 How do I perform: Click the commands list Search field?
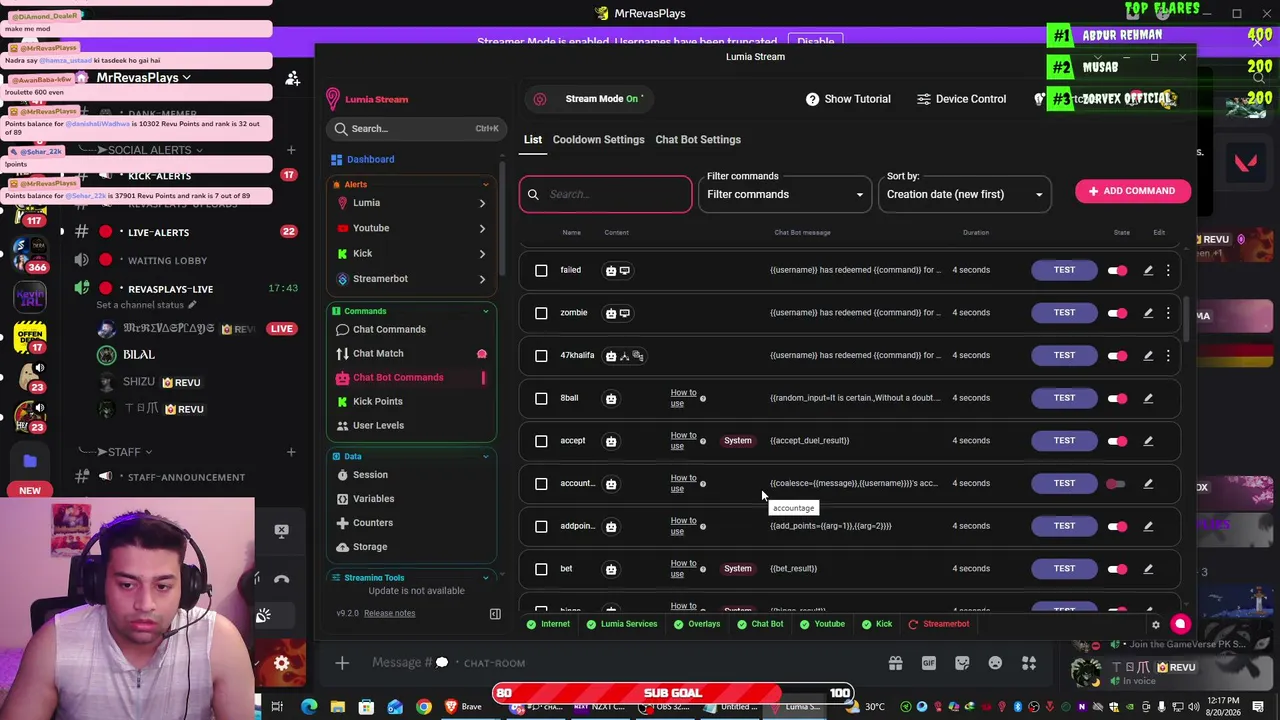(606, 194)
